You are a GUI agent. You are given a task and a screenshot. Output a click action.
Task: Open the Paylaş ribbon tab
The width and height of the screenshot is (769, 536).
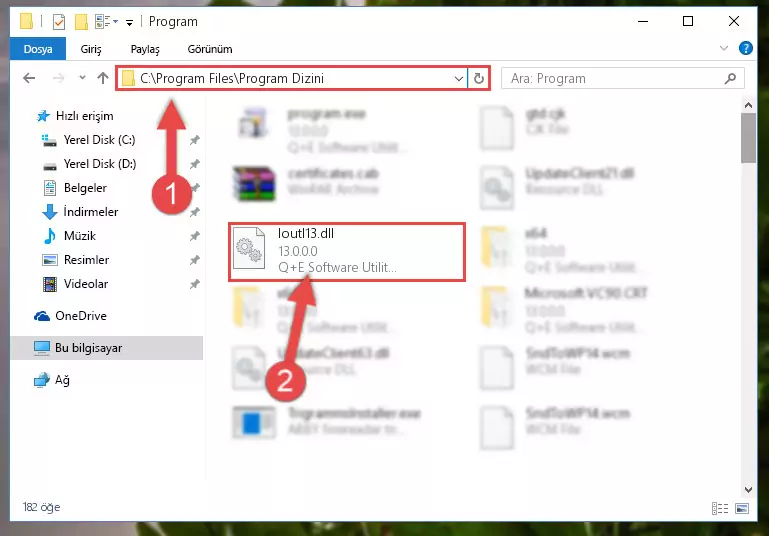(x=145, y=49)
